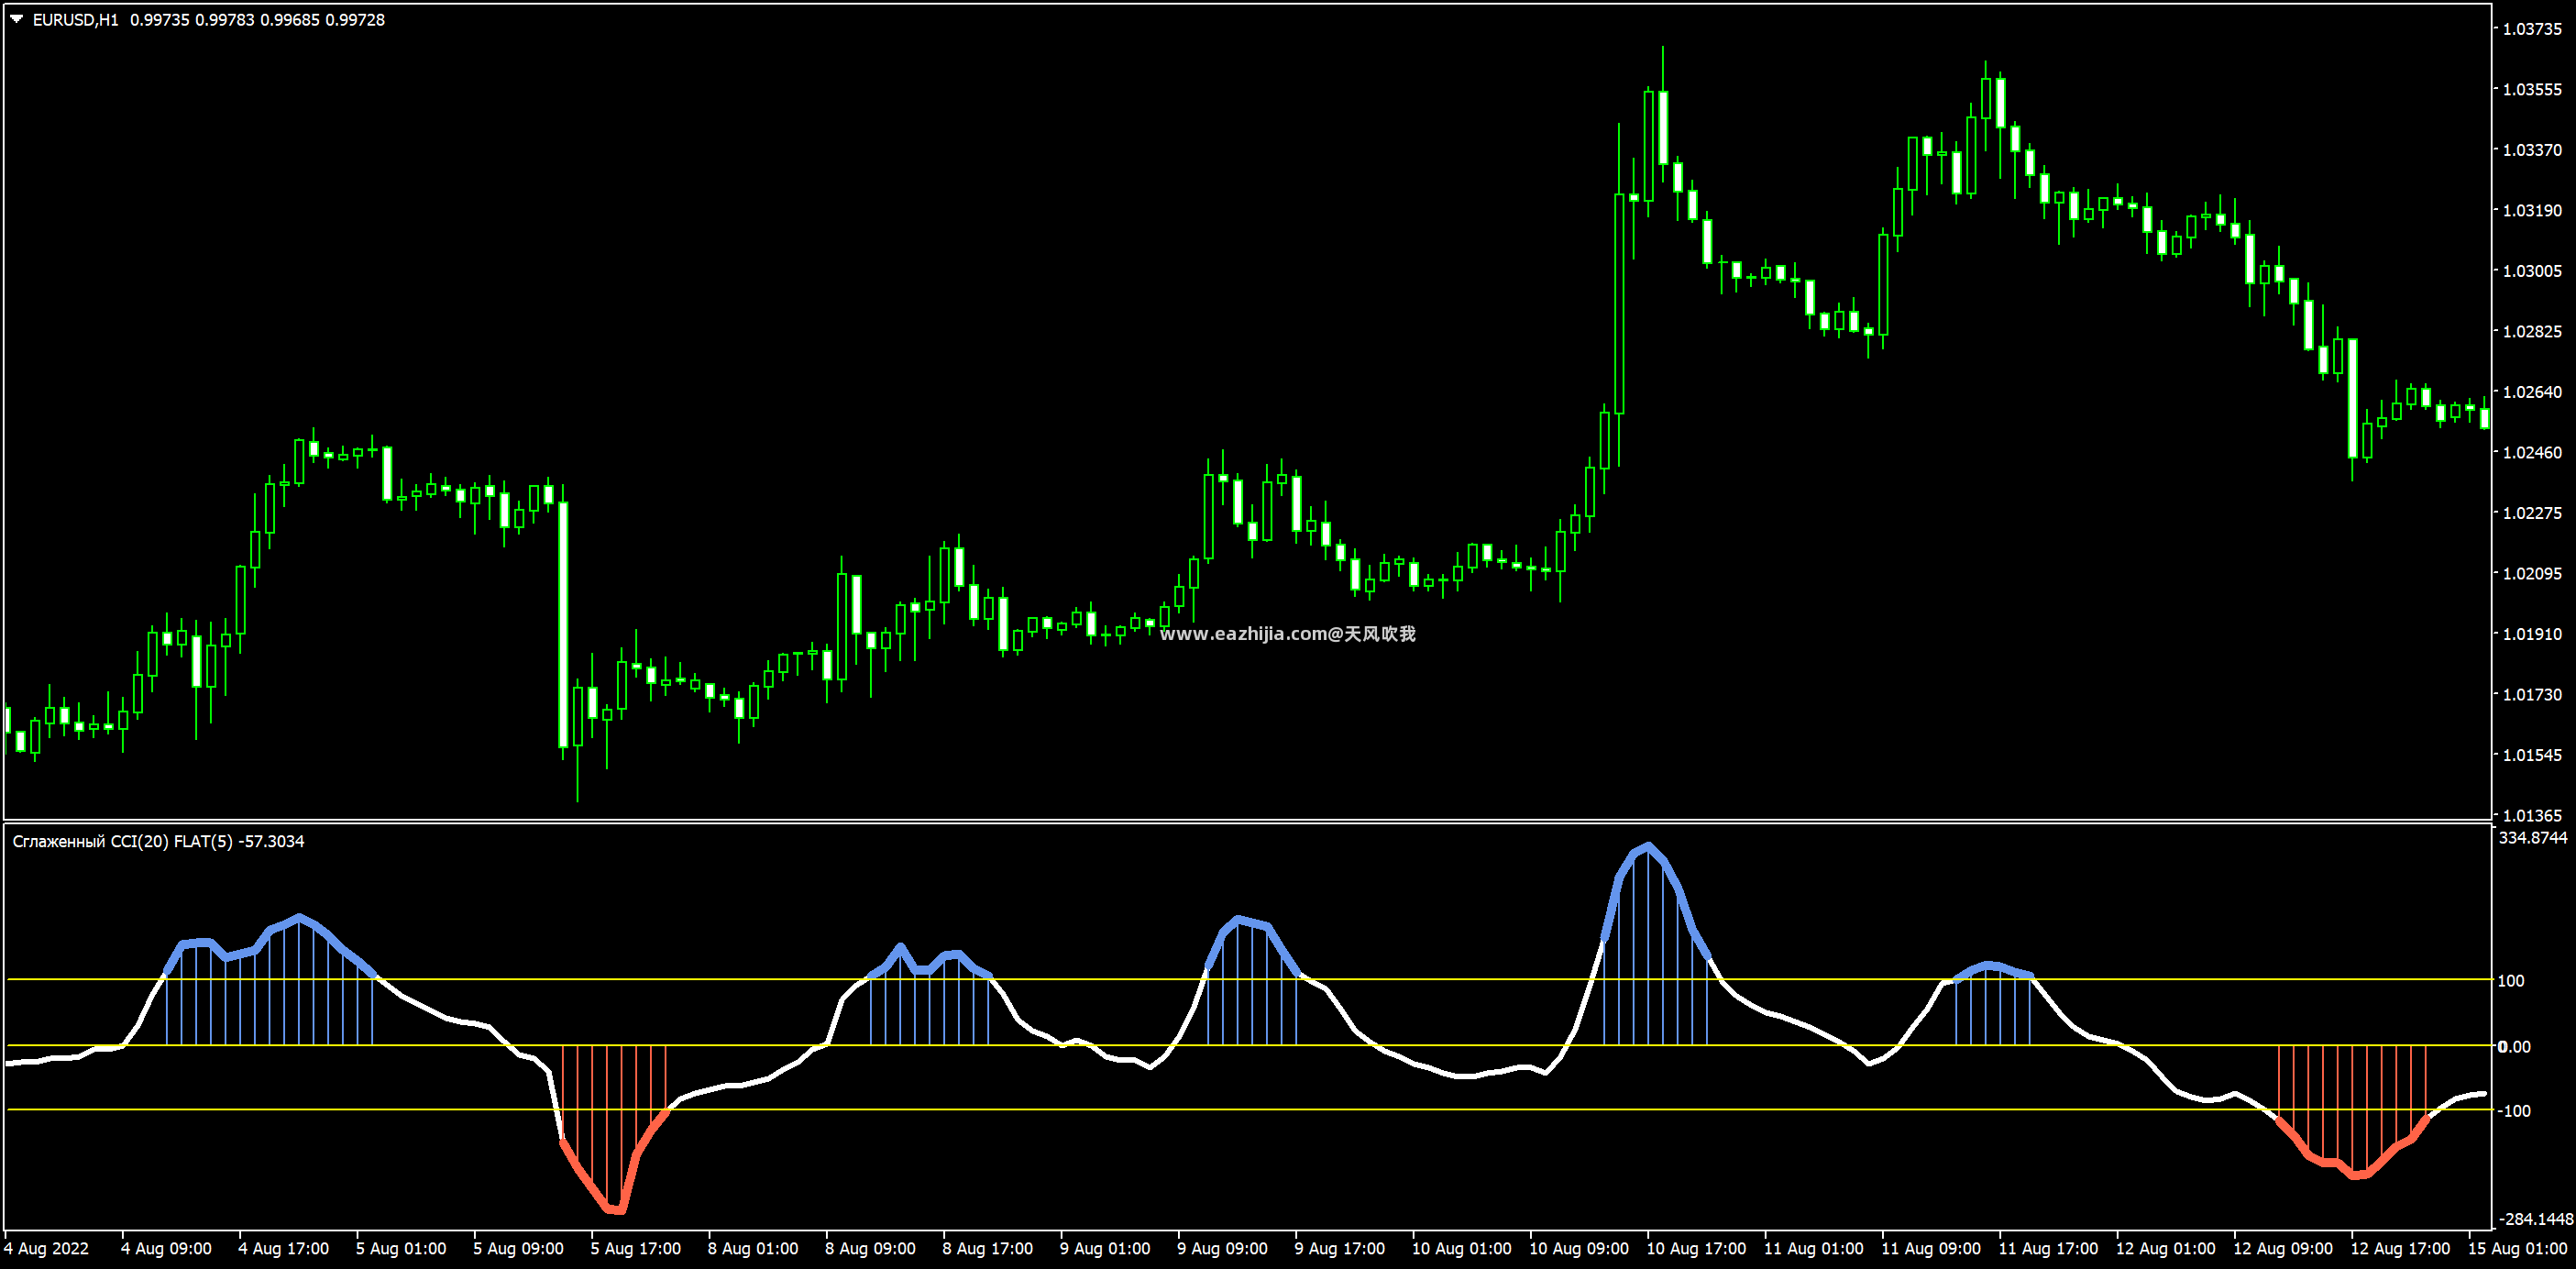Select the 4 Aug 17:00 time label

283,1248
